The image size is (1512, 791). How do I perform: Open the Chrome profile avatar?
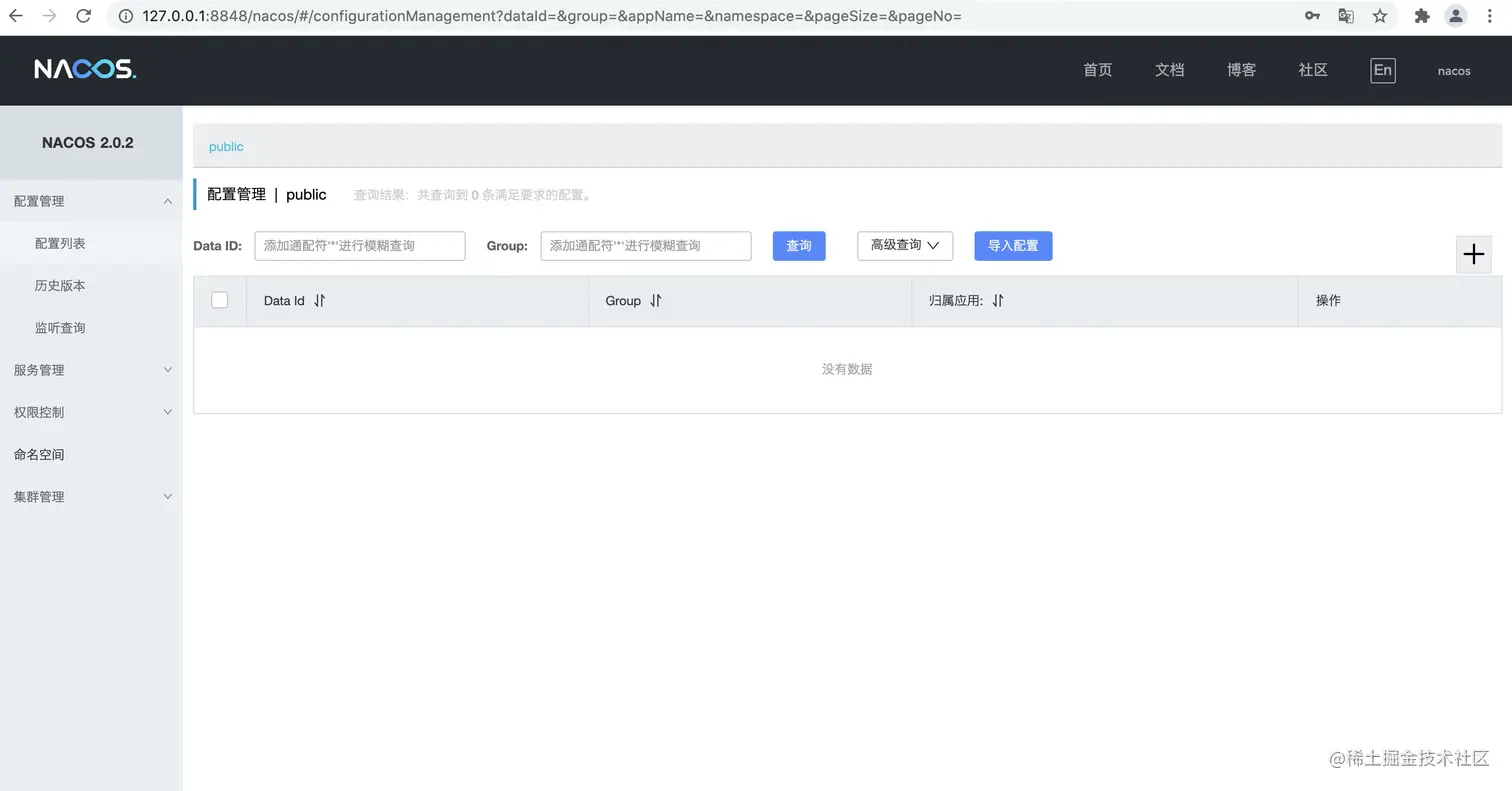pyautogui.click(x=1456, y=16)
